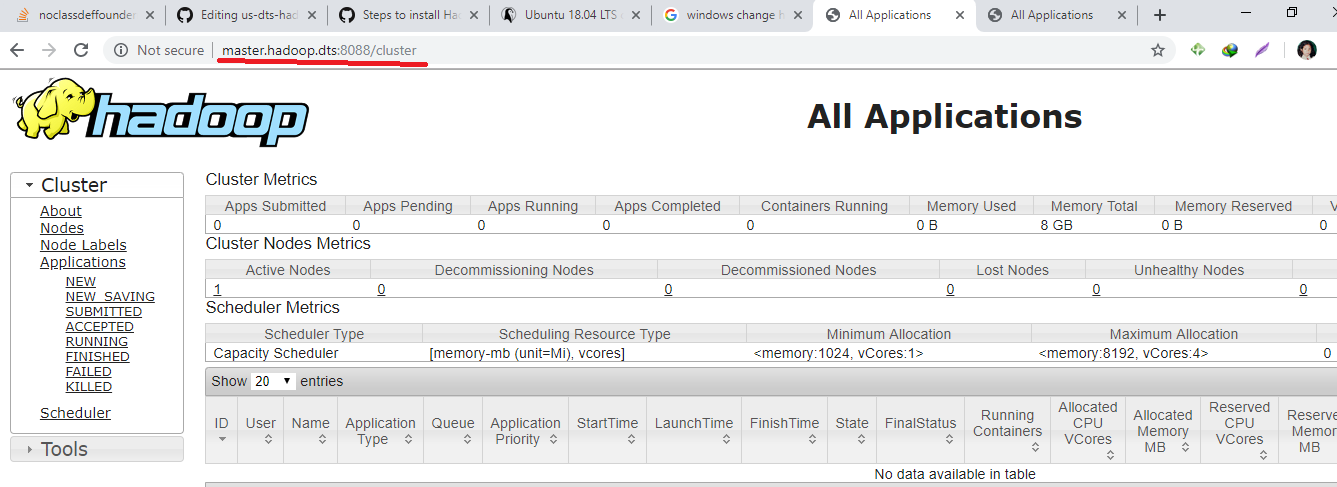1337x487 pixels.
Task: Sort table by Name column
Action: tap(310, 431)
